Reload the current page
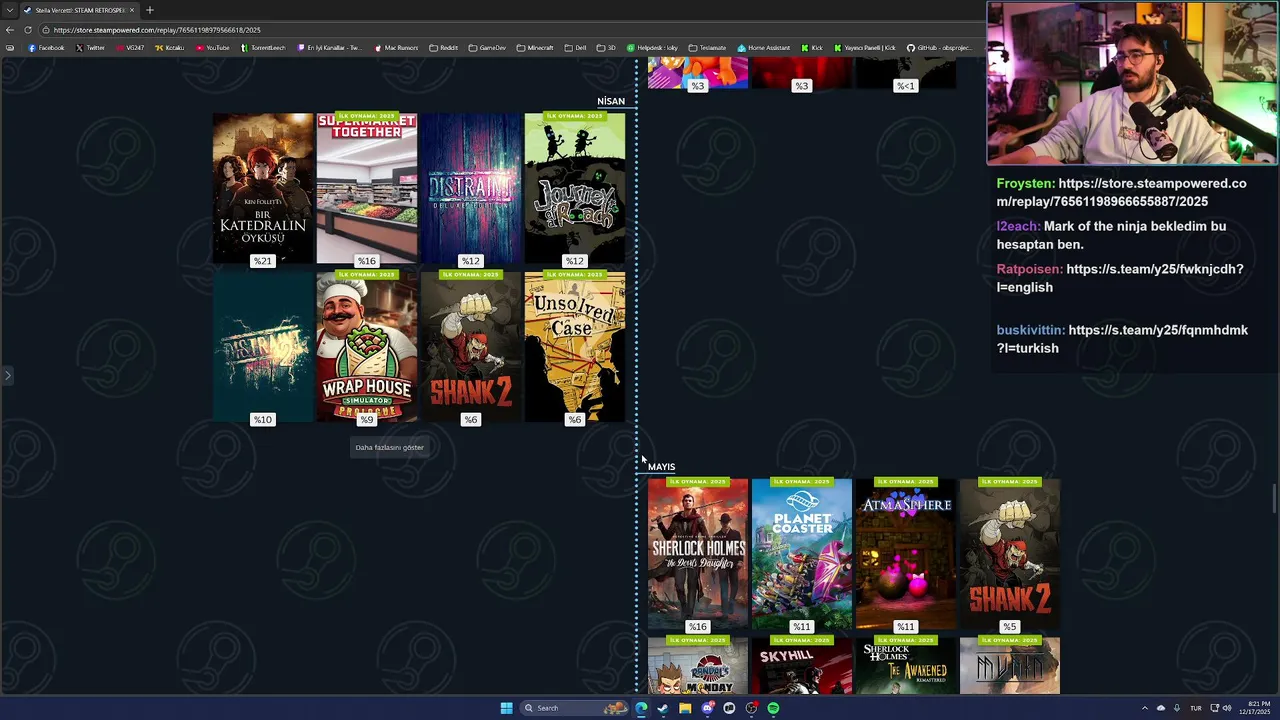 (28, 30)
